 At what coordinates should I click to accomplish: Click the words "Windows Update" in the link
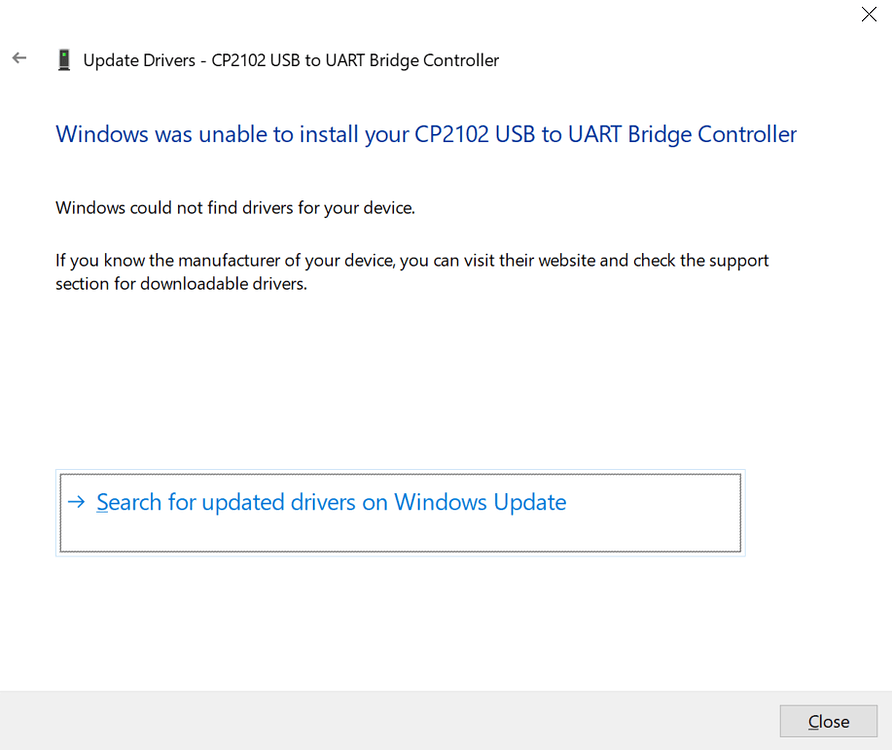480,502
